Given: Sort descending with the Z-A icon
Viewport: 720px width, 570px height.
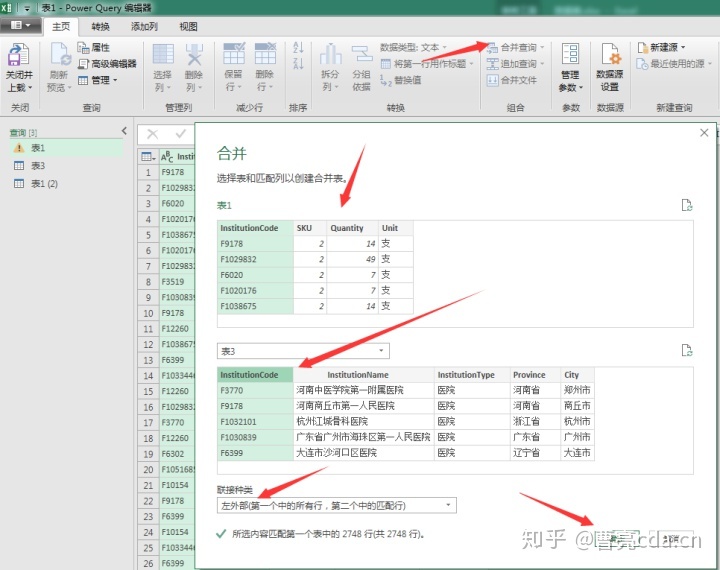Looking at the screenshot, I should tap(298, 63).
